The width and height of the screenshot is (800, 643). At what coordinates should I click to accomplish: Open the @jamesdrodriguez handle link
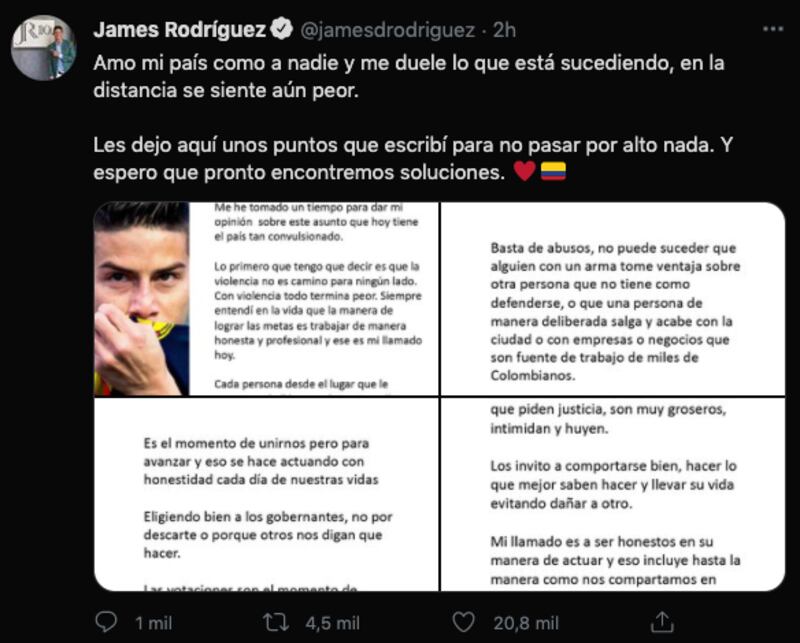(388, 30)
